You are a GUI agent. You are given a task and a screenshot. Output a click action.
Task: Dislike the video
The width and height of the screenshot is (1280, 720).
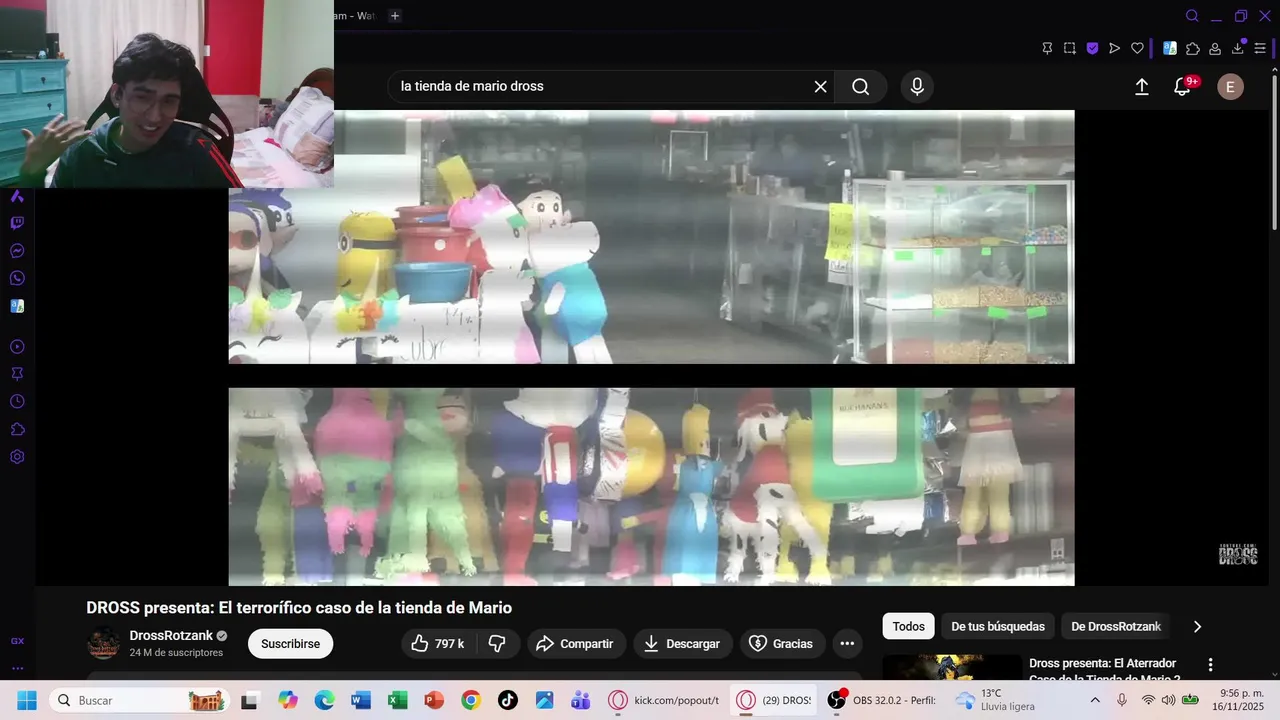(x=497, y=644)
